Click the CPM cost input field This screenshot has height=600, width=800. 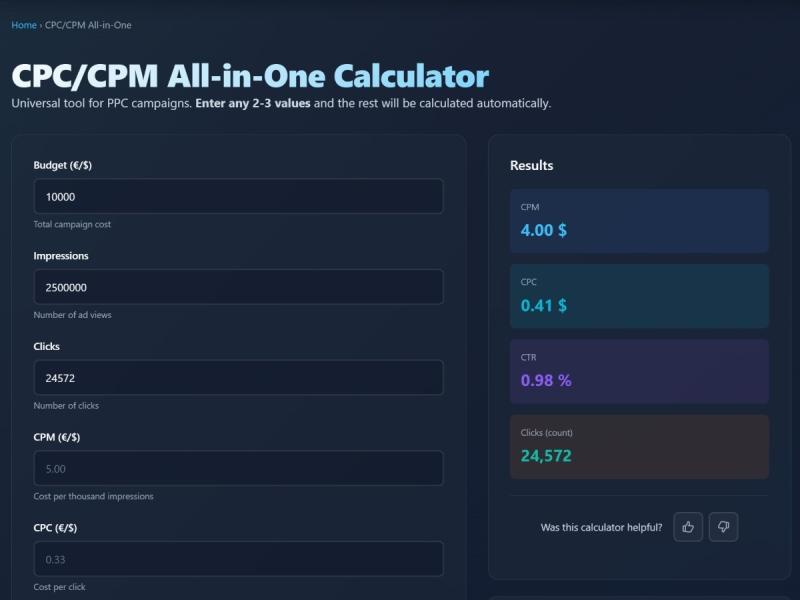coord(238,468)
